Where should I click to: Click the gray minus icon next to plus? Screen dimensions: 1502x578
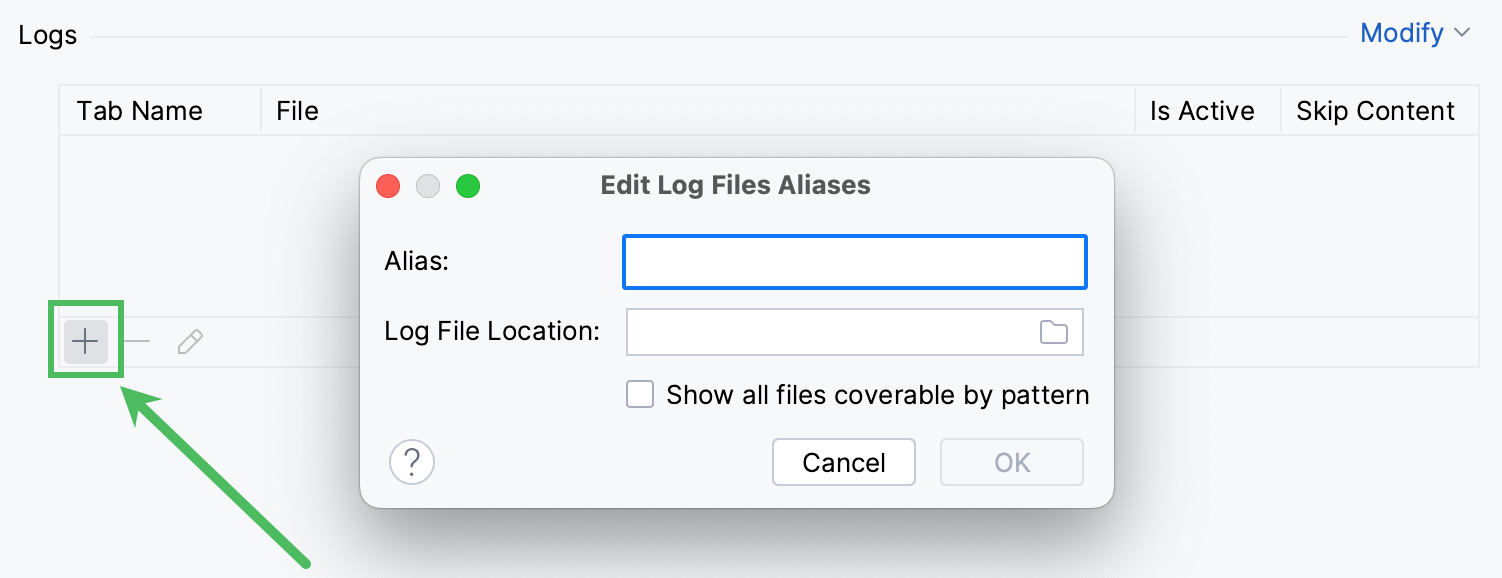pyautogui.click(x=138, y=341)
